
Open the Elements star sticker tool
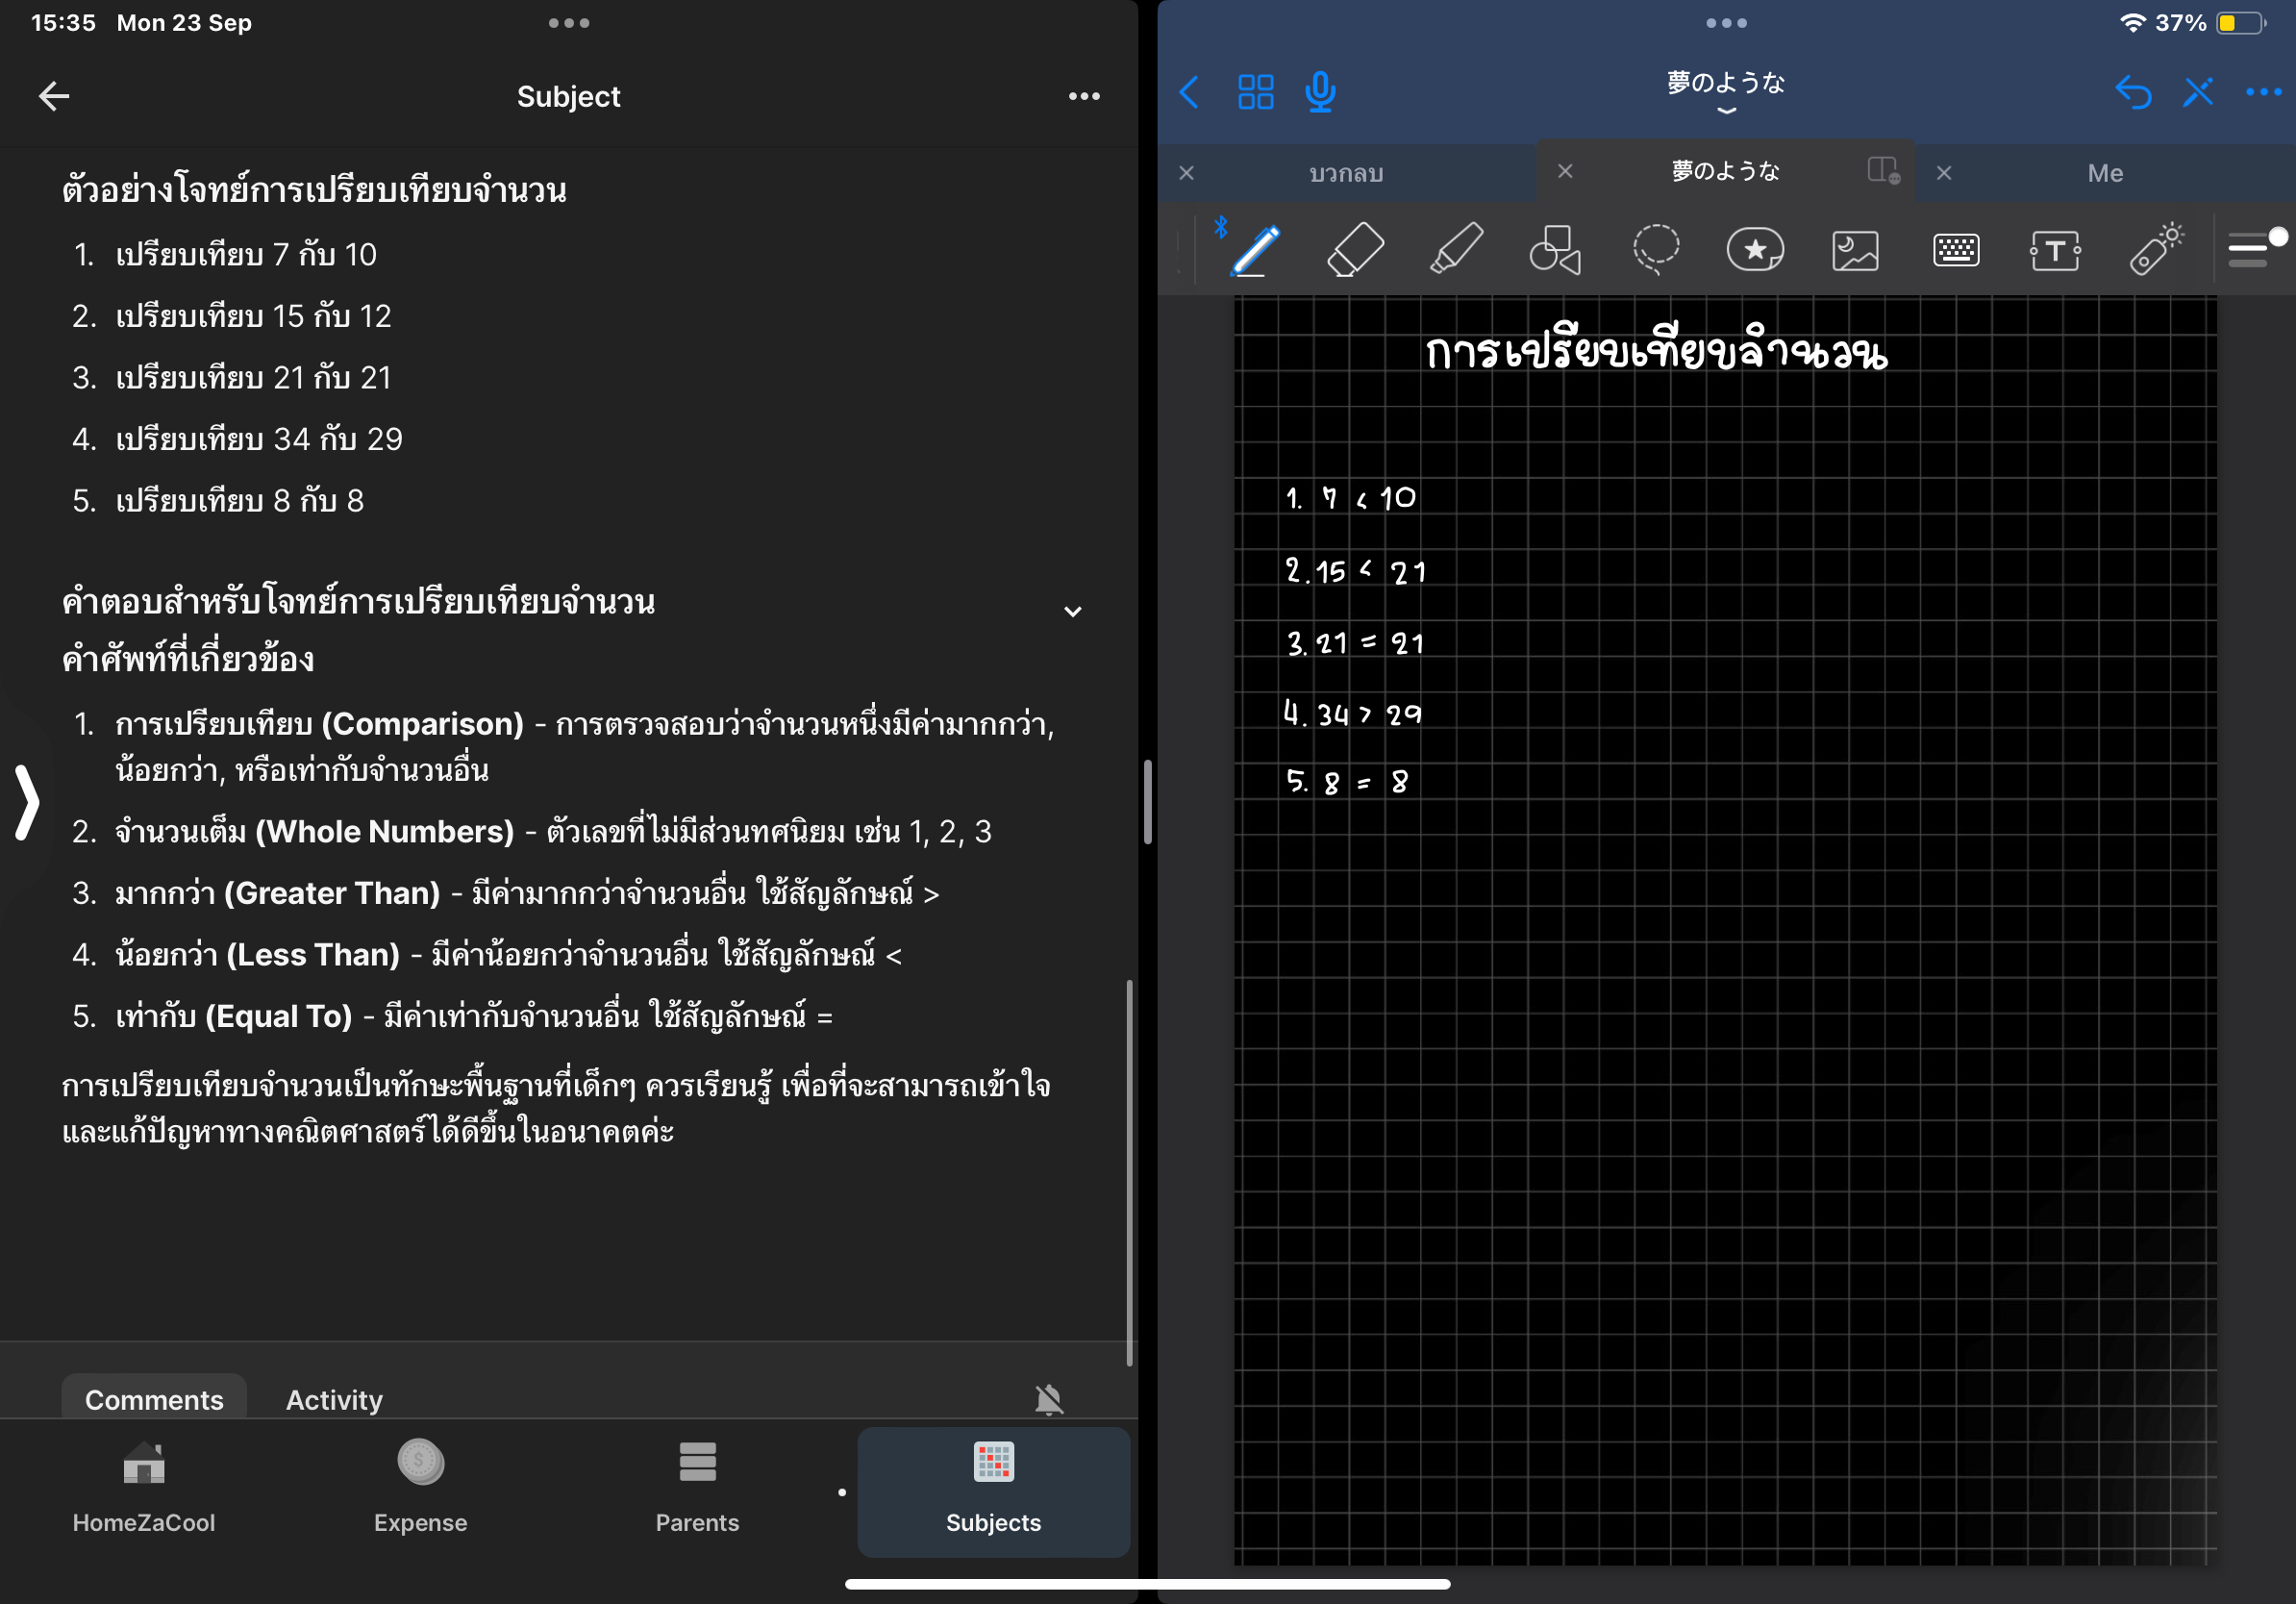pos(1755,250)
